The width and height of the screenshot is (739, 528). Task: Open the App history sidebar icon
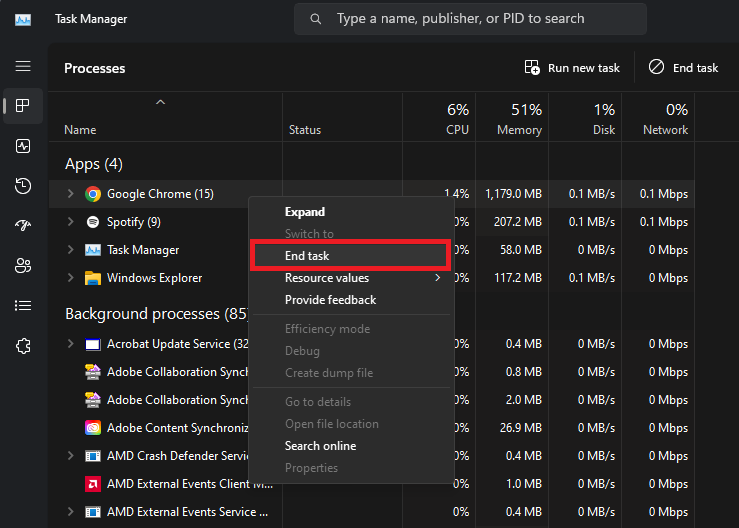tap(23, 186)
